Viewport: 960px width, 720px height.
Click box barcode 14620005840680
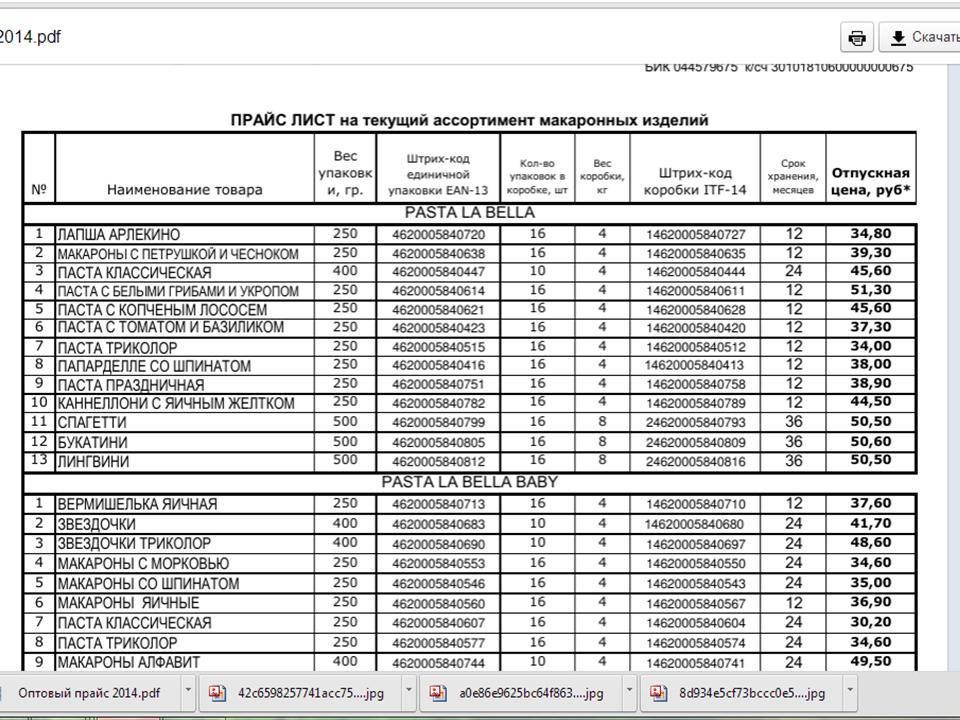[x=694, y=524]
